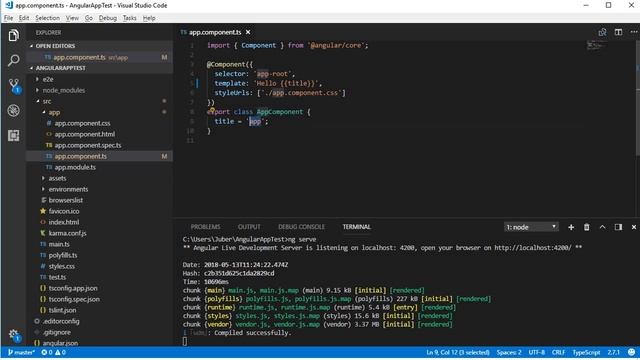Open the Search view in activity bar
The width and height of the screenshot is (640, 360).
click(x=13, y=60)
